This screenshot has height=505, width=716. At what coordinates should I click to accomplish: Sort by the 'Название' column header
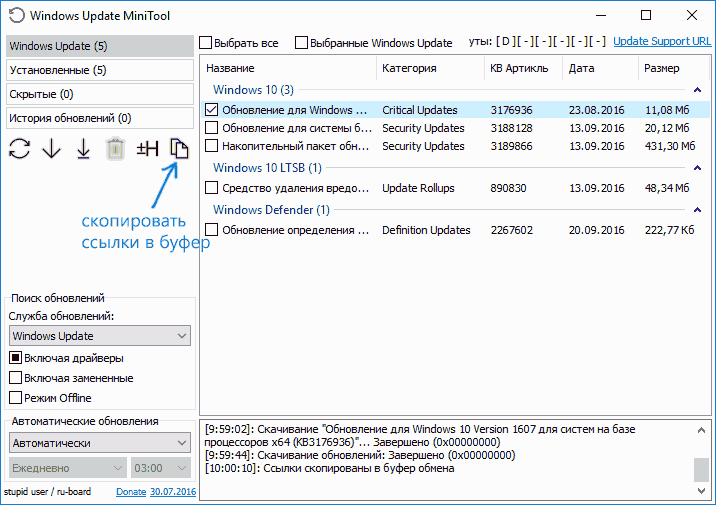289,68
